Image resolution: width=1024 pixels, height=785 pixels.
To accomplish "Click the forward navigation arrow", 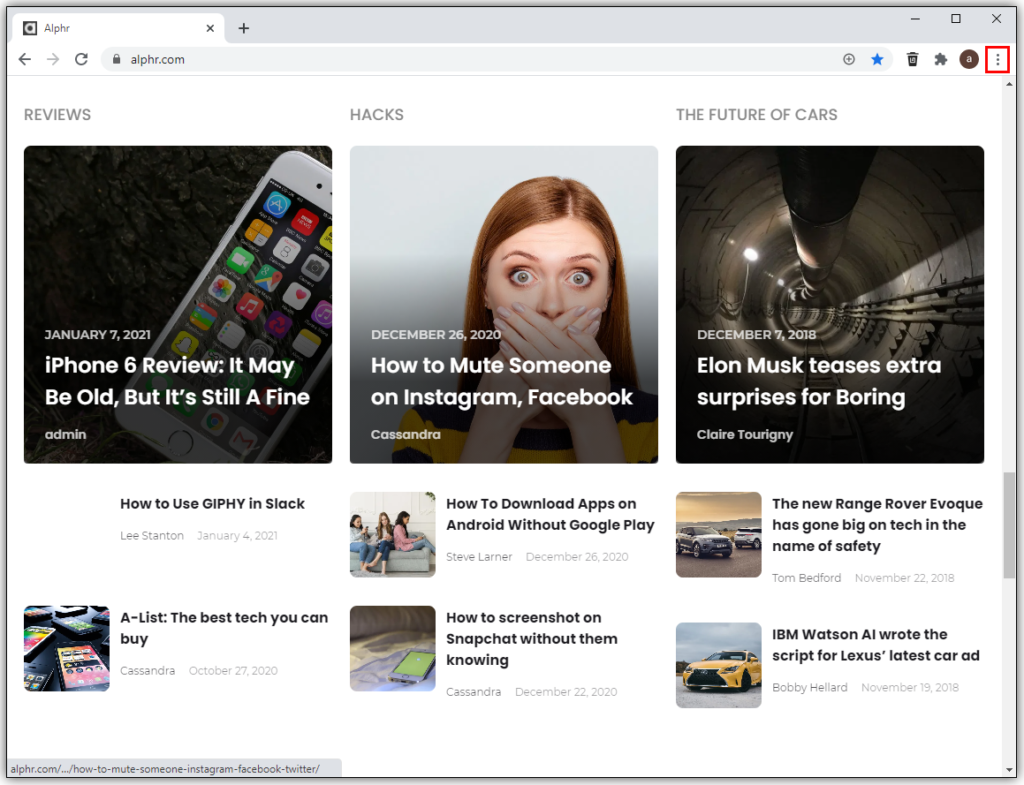I will click(52, 59).
